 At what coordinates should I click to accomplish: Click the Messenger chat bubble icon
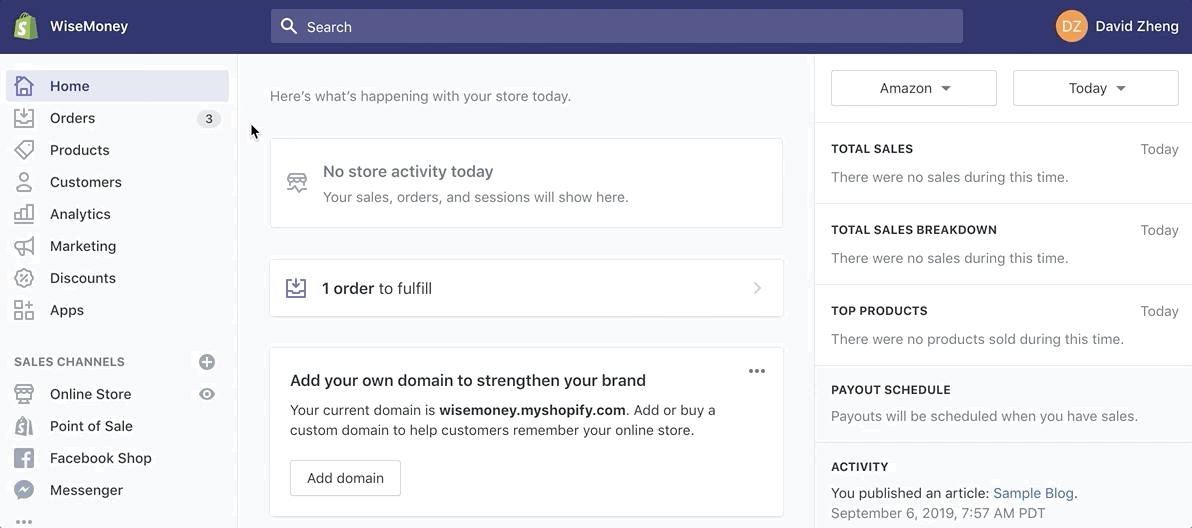(x=24, y=489)
